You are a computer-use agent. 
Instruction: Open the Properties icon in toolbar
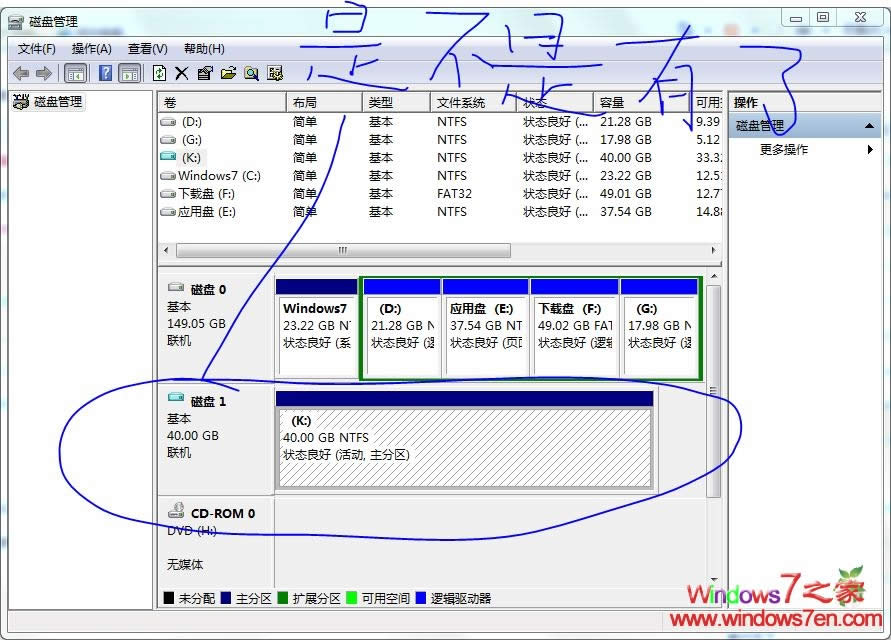(206, 72)
